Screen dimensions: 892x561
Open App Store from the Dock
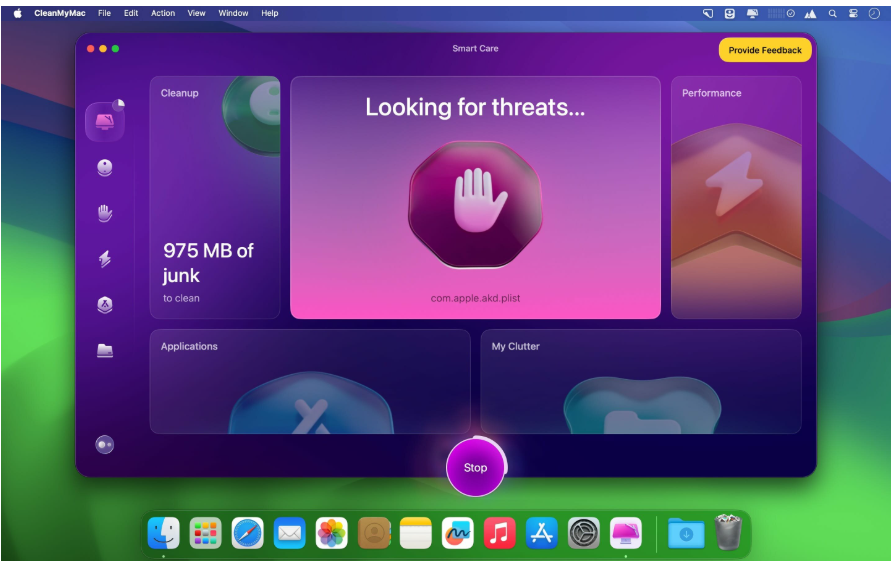click(x=542, y=533)
